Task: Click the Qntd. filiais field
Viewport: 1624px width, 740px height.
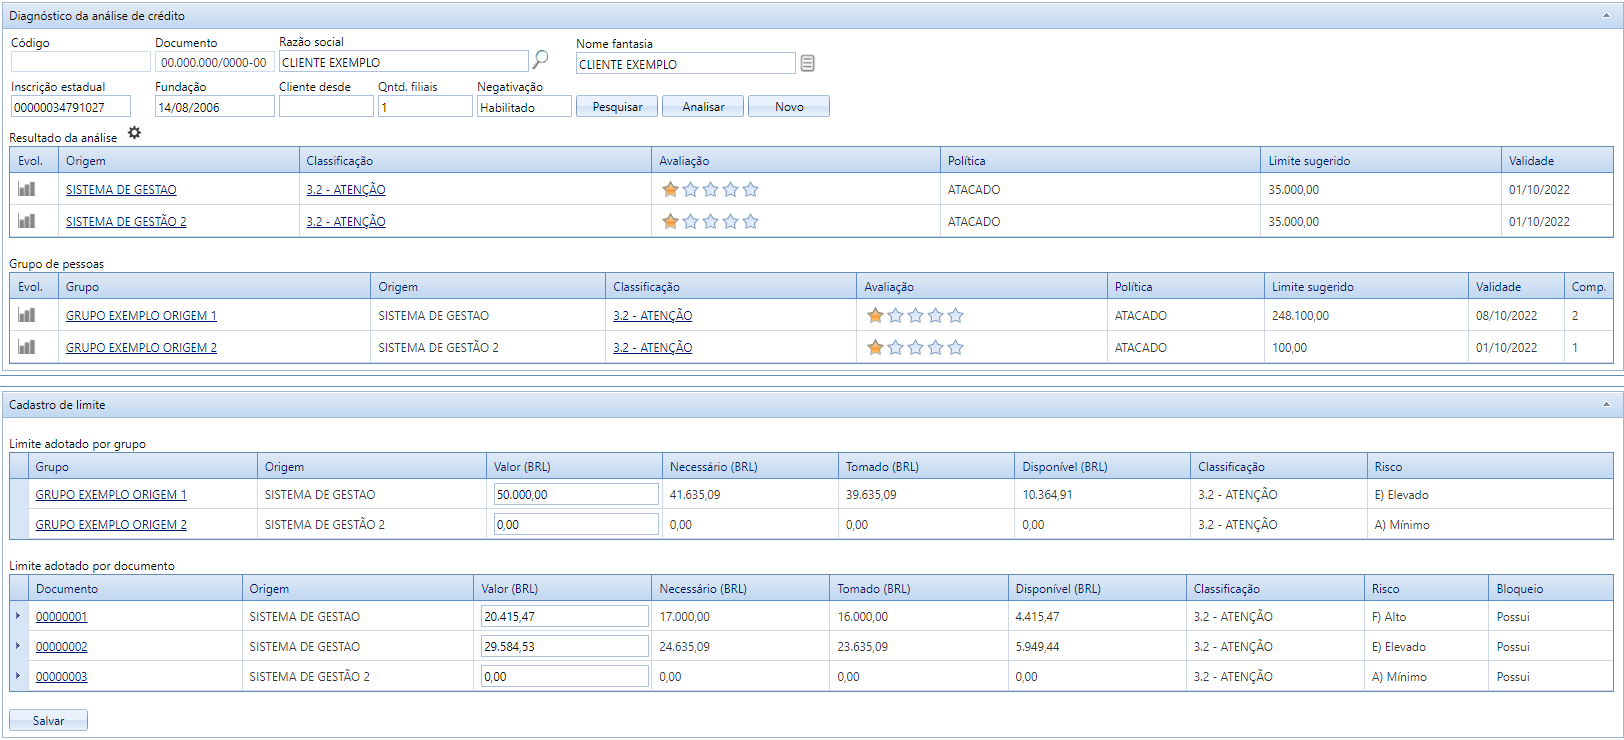Action: point(425,107)
